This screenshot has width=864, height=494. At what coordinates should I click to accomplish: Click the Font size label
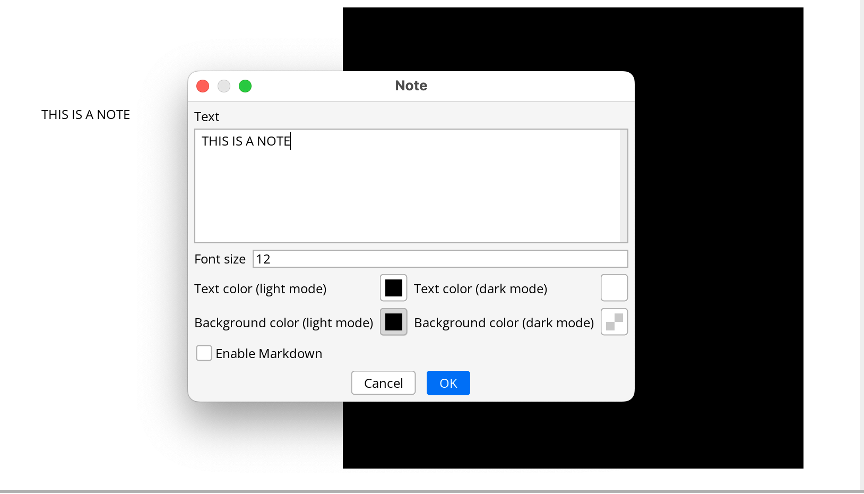tap(220, 259)
